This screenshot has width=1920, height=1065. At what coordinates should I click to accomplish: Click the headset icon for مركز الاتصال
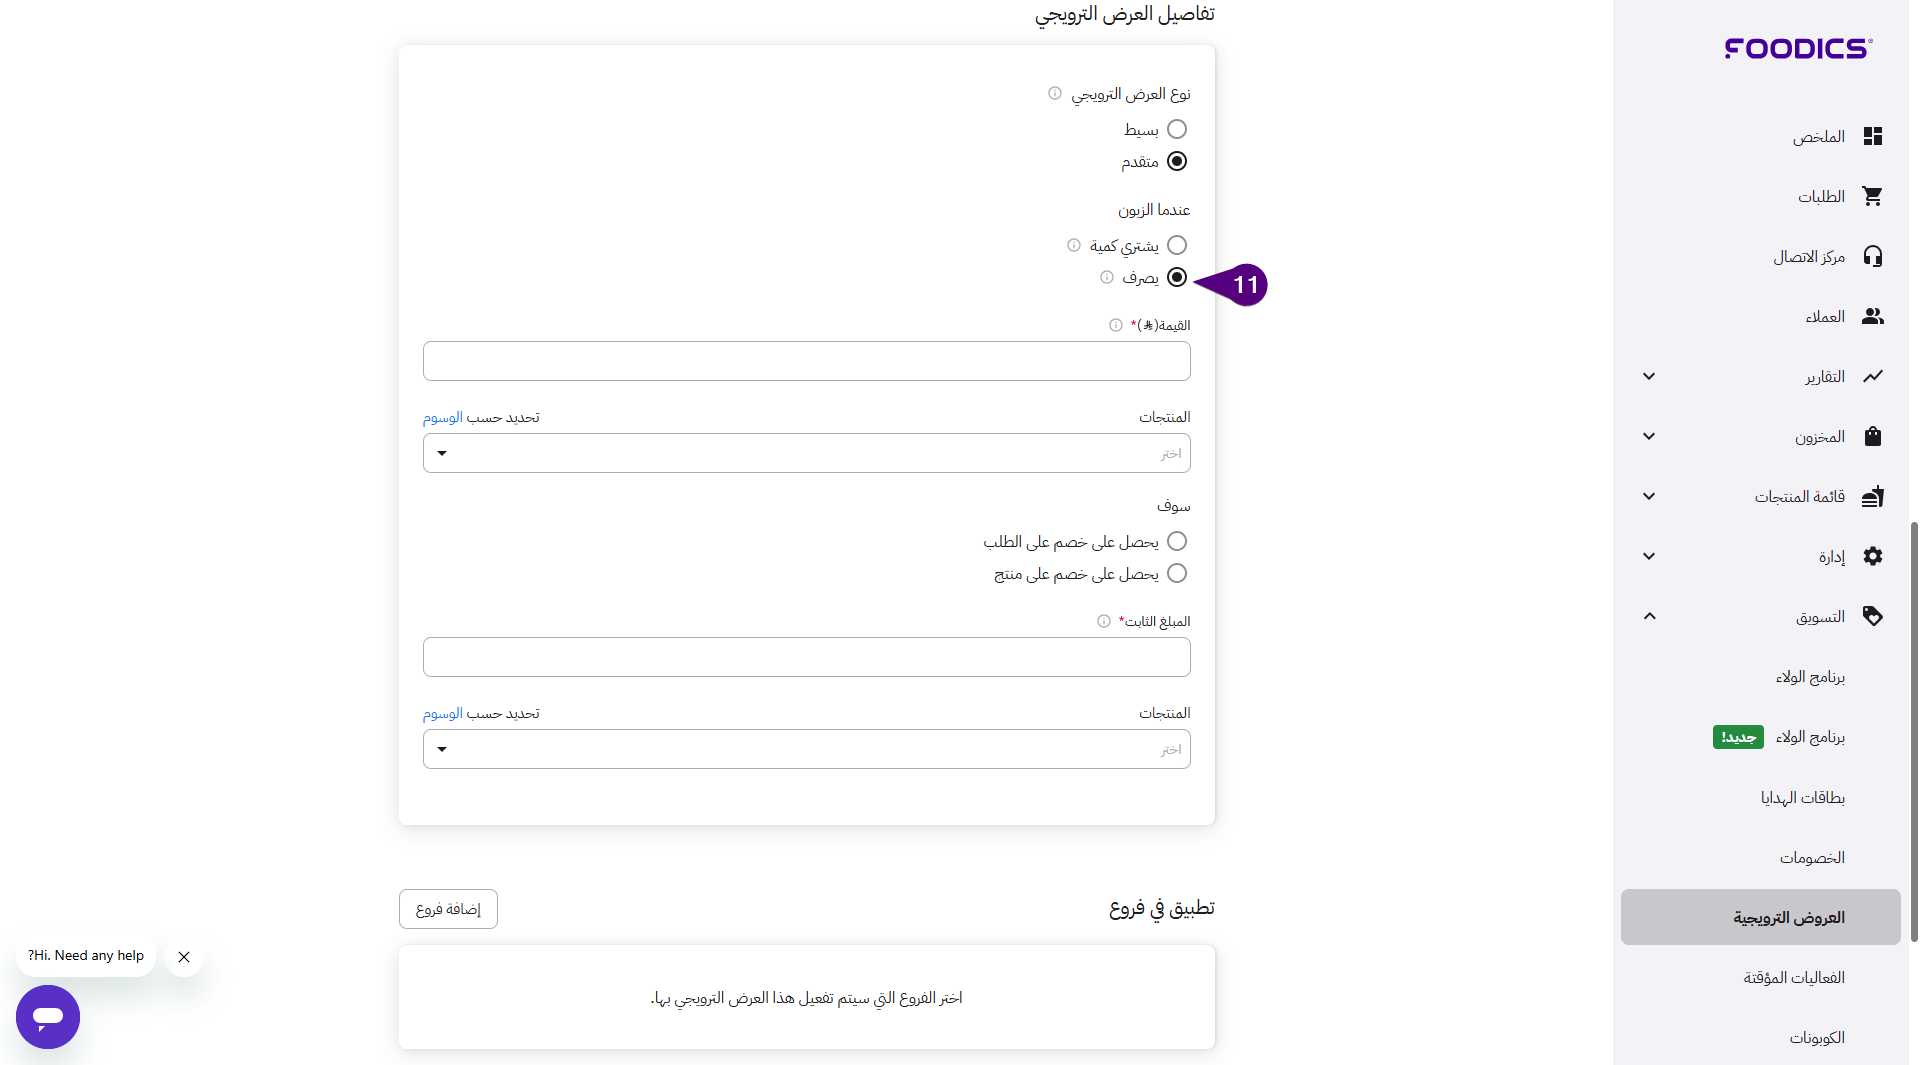pos(1872,257)
